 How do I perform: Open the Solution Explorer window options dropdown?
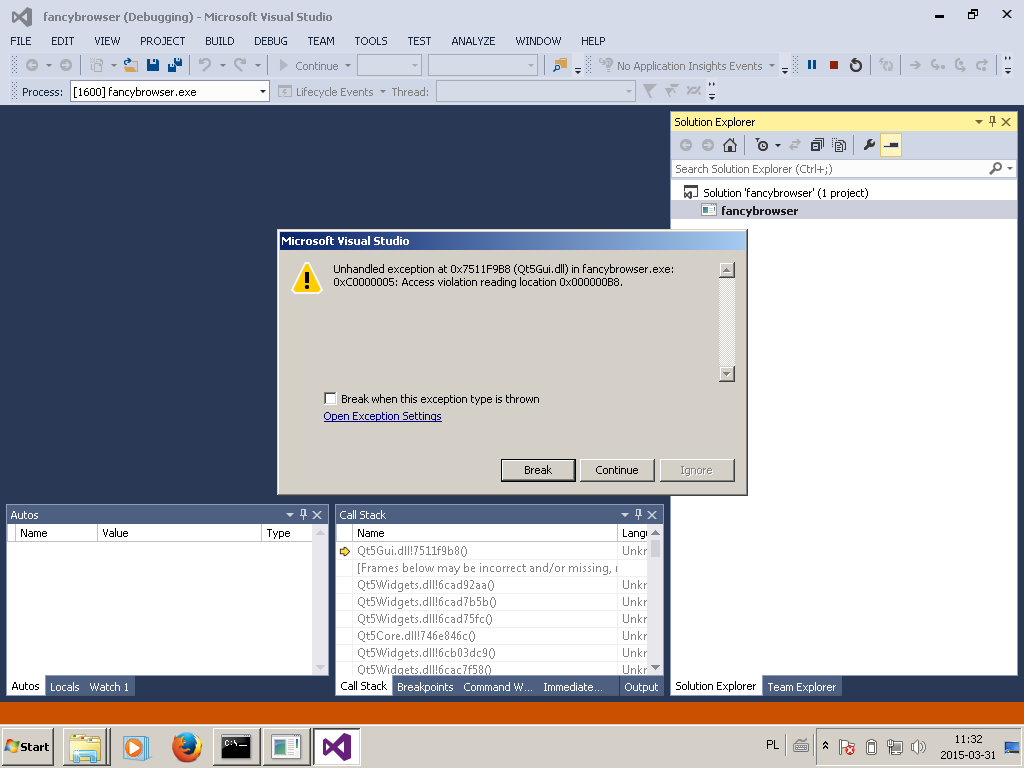pyautogui.click(x=978, y=121)
